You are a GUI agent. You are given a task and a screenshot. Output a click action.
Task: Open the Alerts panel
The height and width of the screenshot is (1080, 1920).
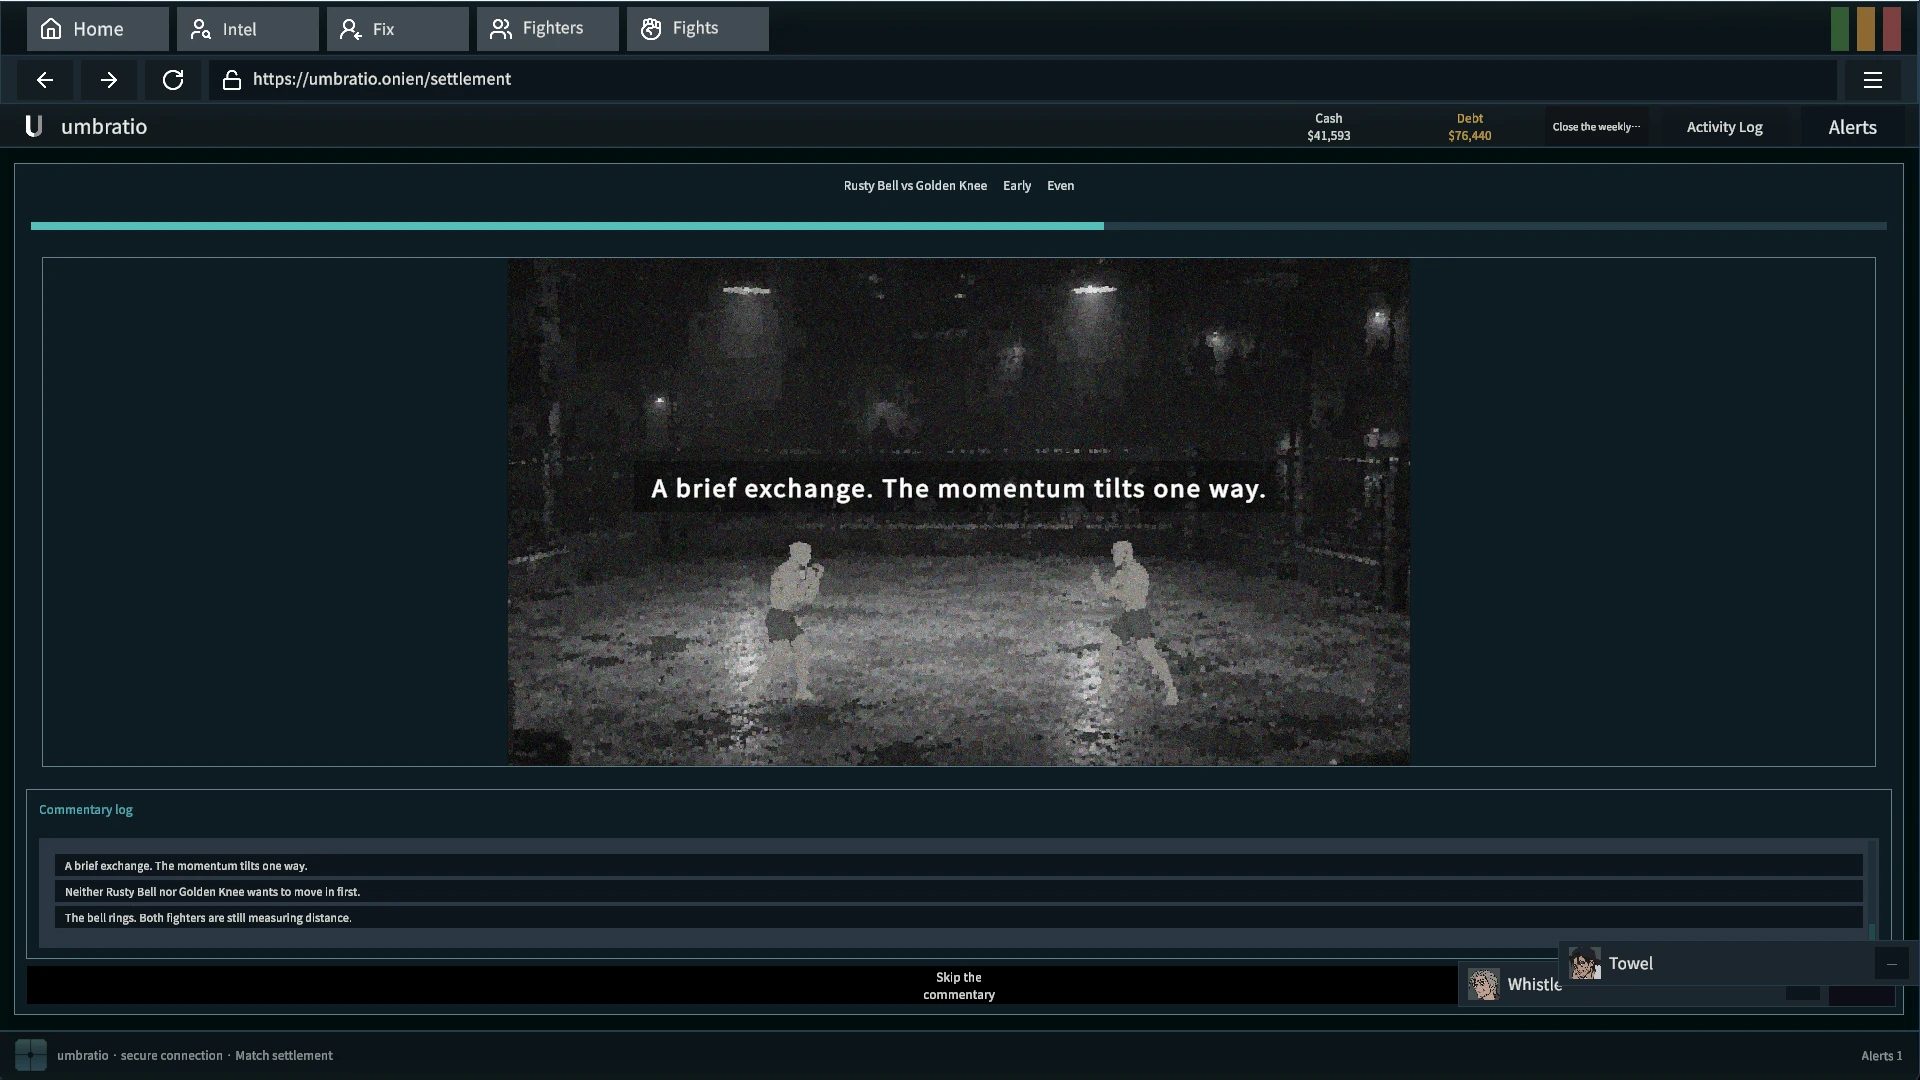coord(1853,127)
